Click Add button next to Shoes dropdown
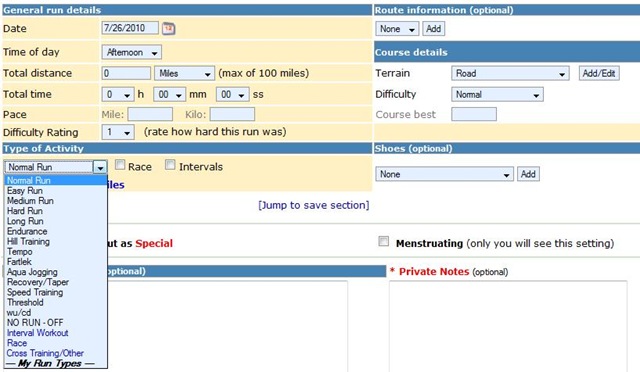The width and height of the screenshot is (640, 372). coord(528,174)
